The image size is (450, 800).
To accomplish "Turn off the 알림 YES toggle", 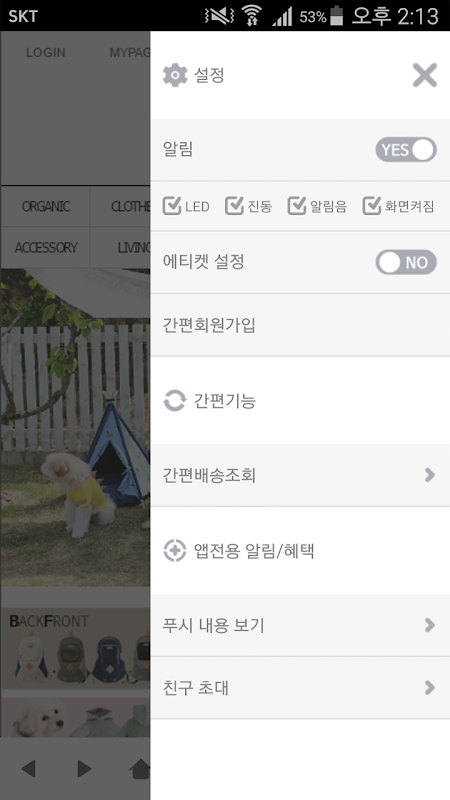I will (x=406, y=149).
